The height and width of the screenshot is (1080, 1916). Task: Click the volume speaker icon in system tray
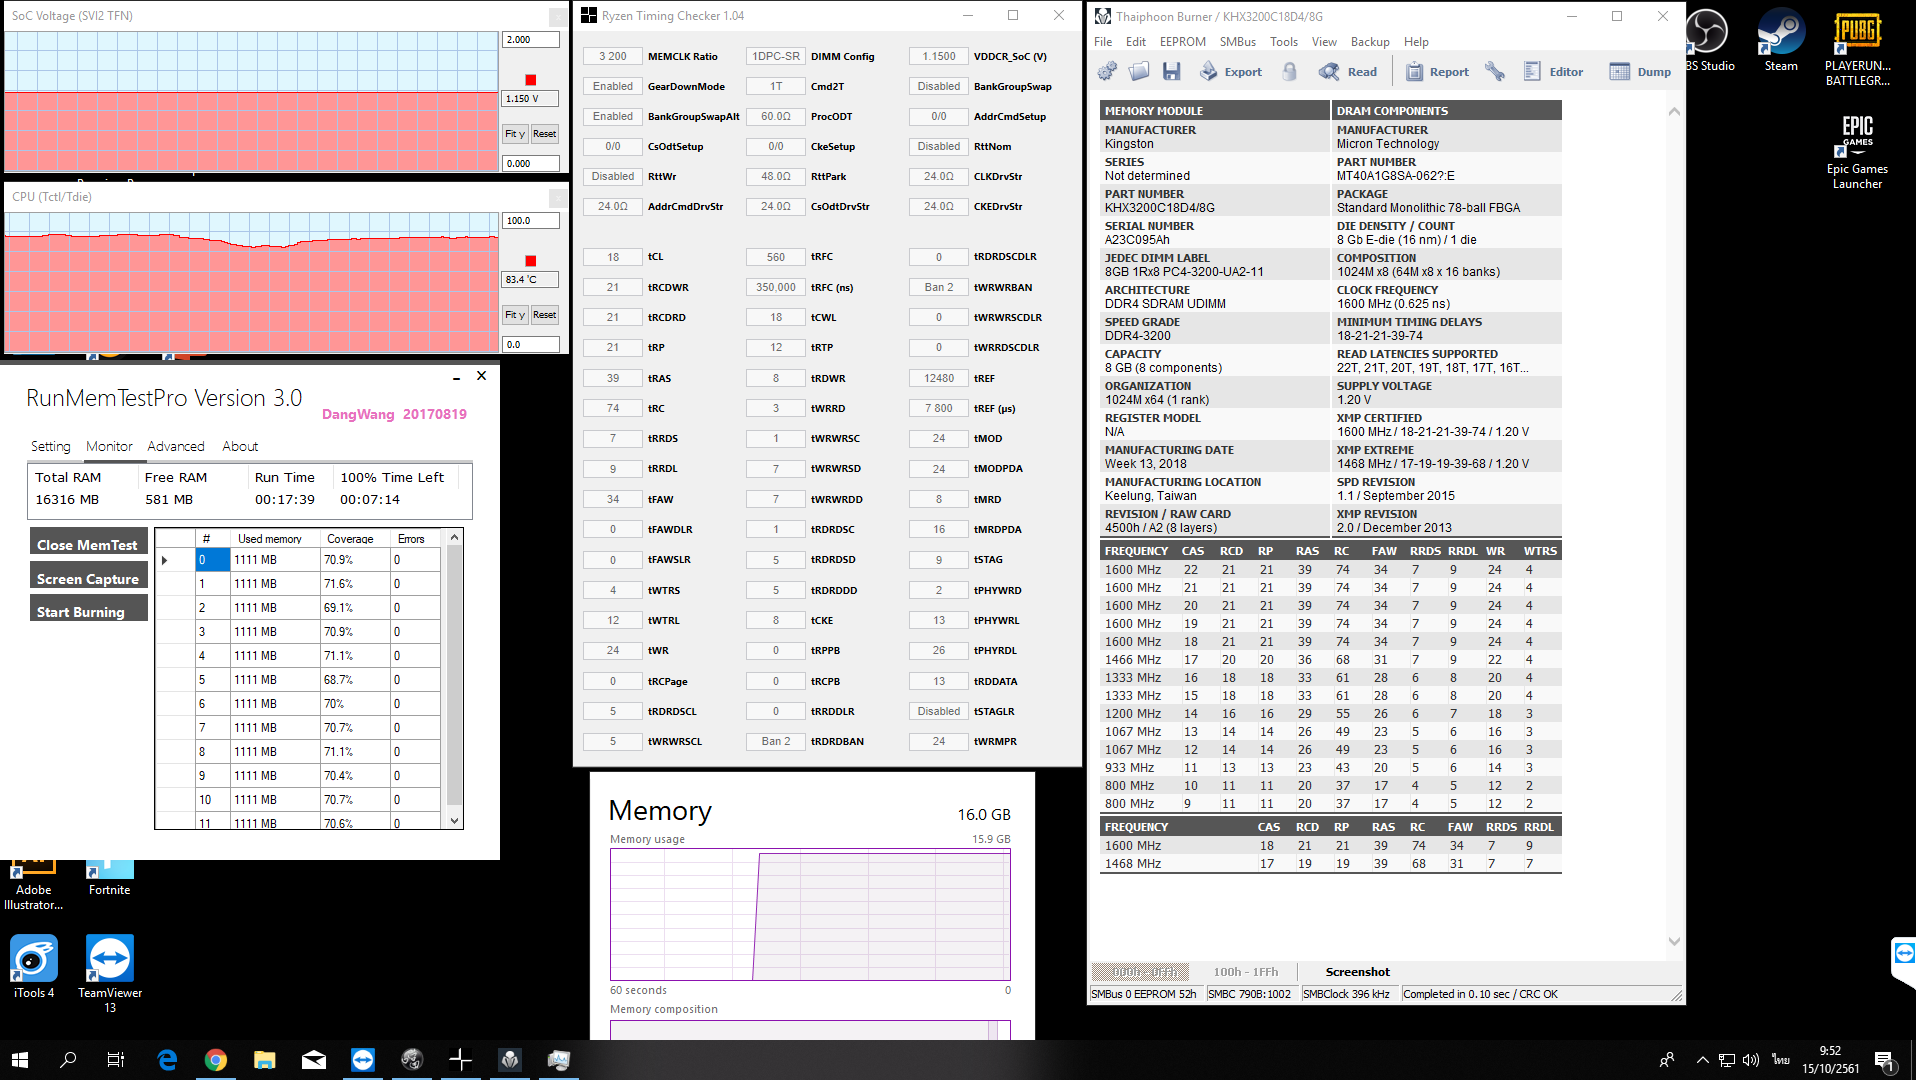click(1750, 1060)
